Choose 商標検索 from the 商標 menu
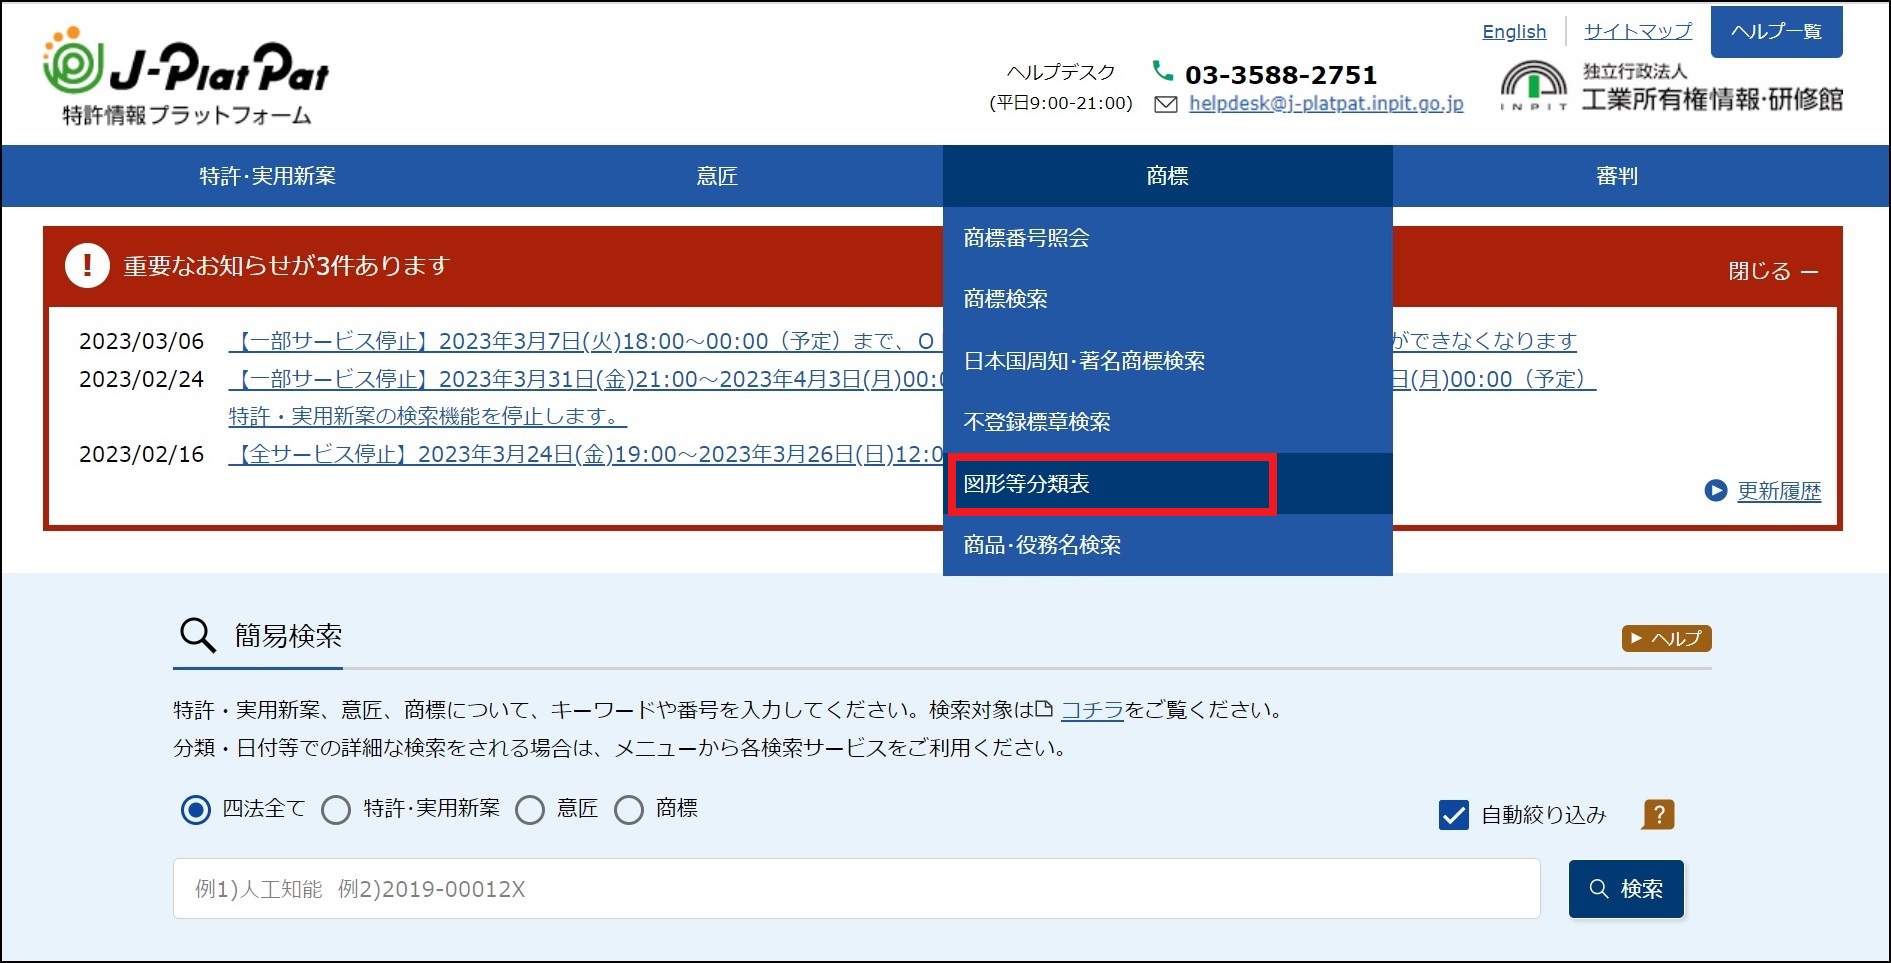This screenshot has height=963, width=1891. [x=1006, y=299]
